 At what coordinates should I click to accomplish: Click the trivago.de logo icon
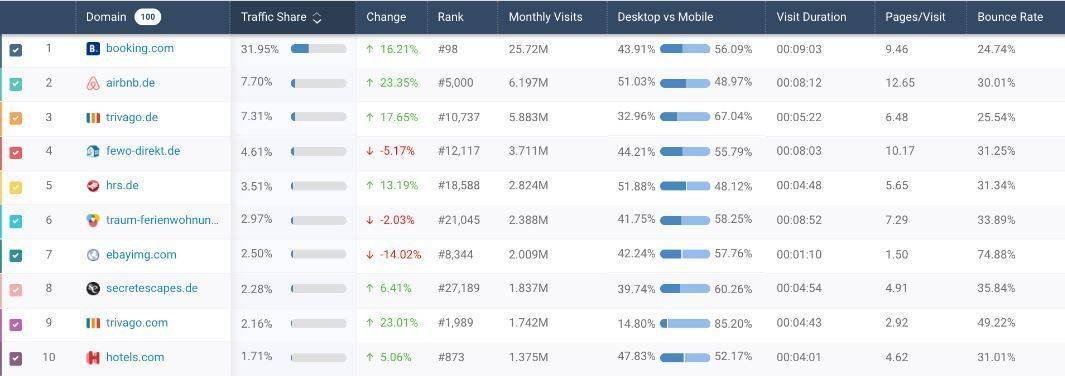tap(93, 117)
